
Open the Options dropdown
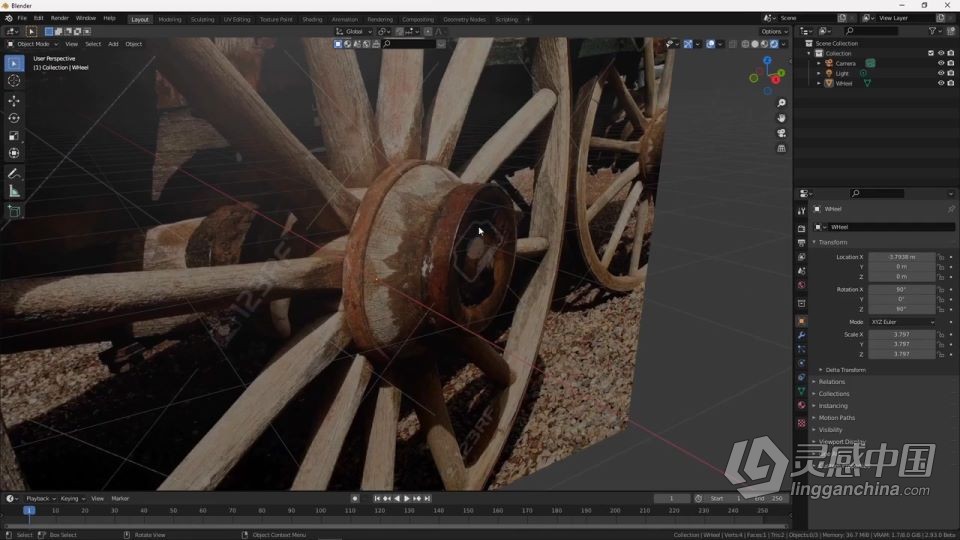[774, 31]
